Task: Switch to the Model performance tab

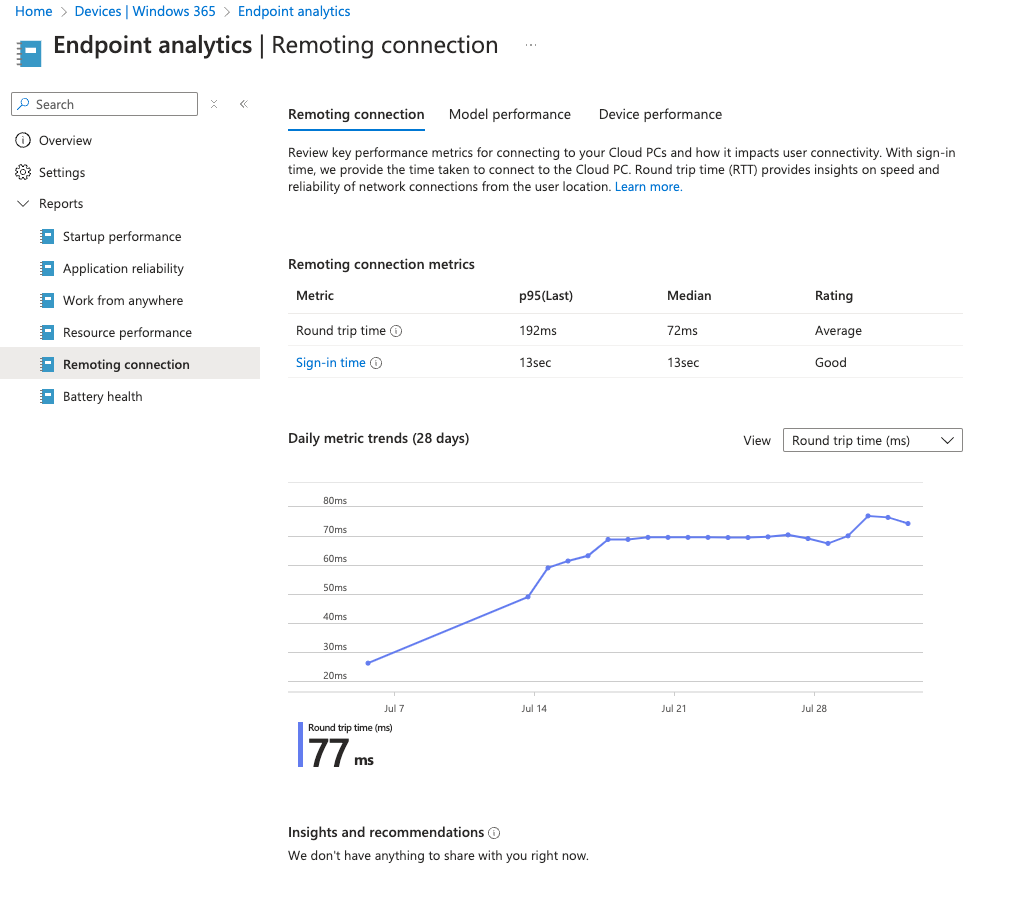Action: point(510,115)
